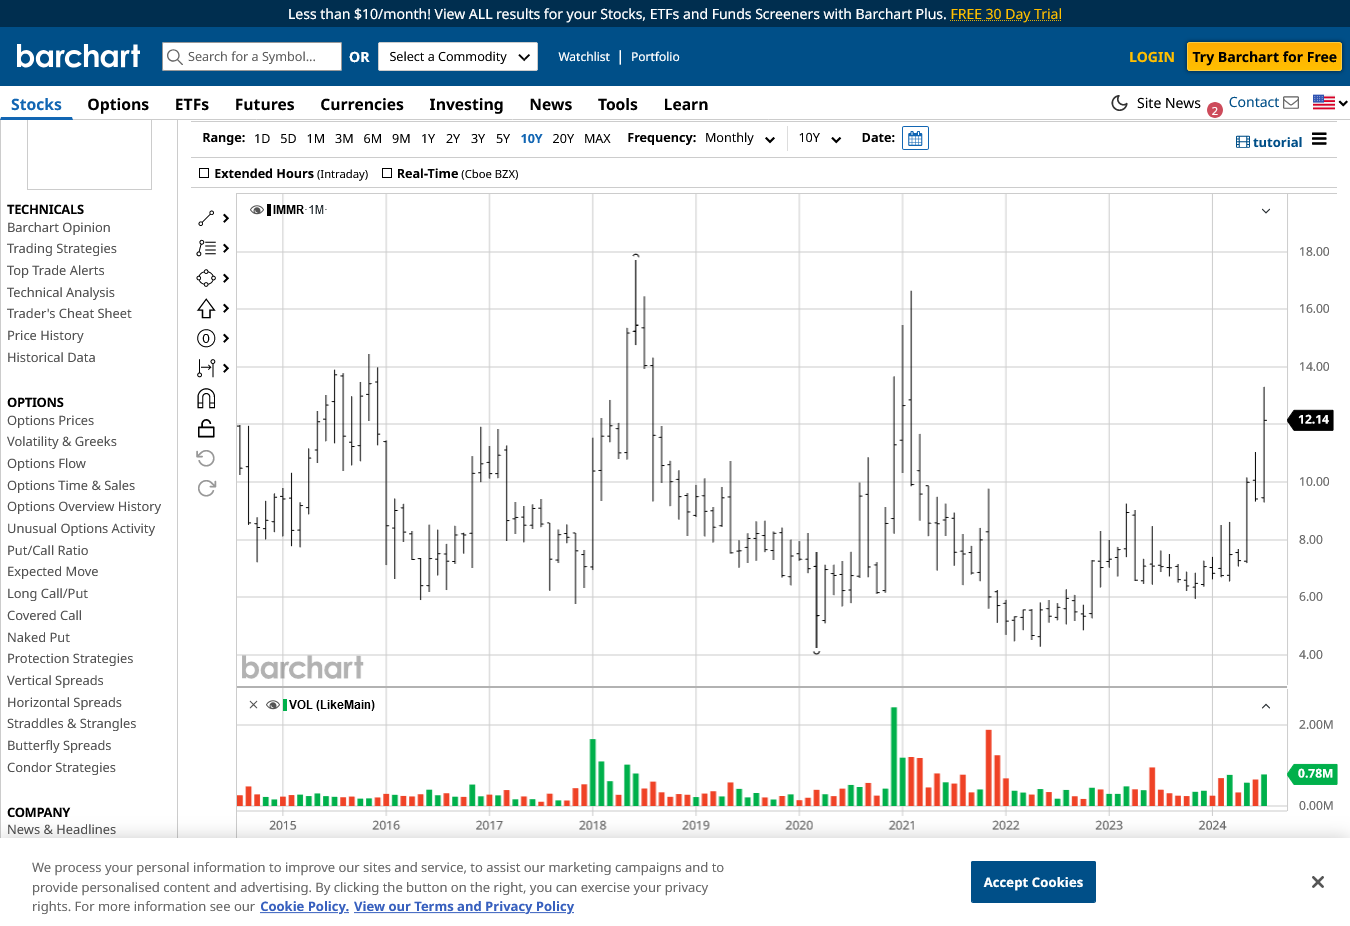Click the 12.14 current price label
Screen dimensions: 1350x926
[1312, 420]
